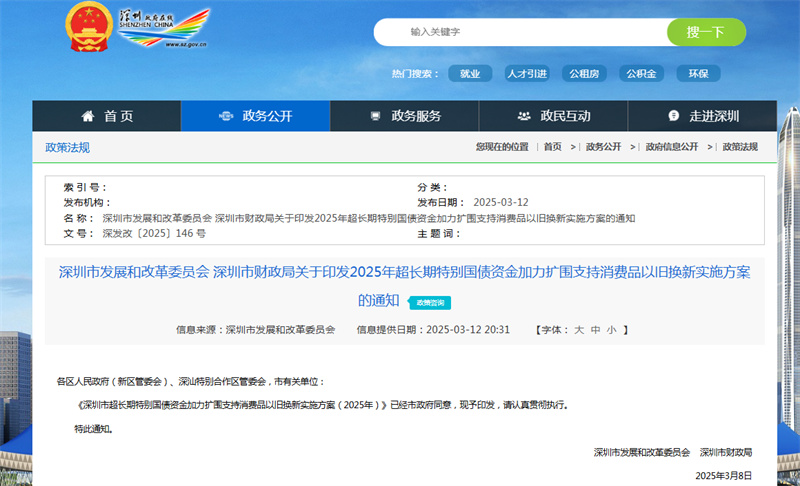Click the round icon beside 走进深圳
Viewport: 800px width, 486px height.
(x=673, y=116)
